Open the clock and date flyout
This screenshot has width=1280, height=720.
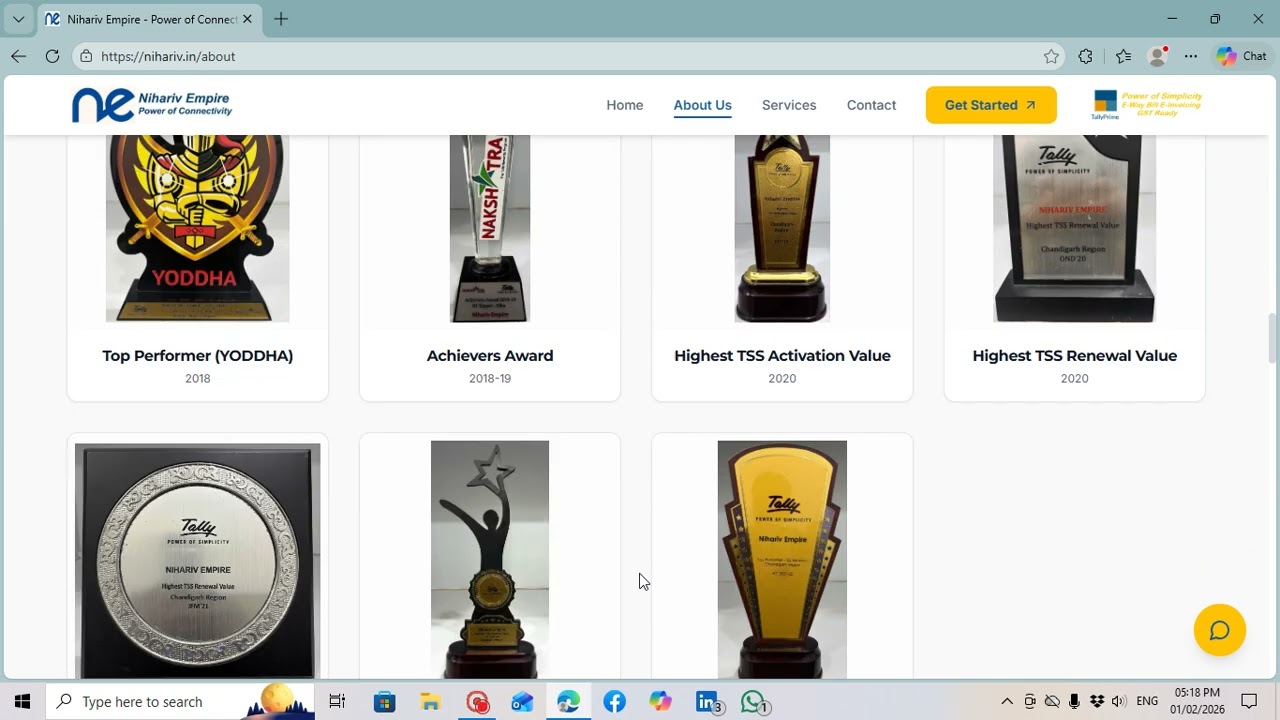1197,701
